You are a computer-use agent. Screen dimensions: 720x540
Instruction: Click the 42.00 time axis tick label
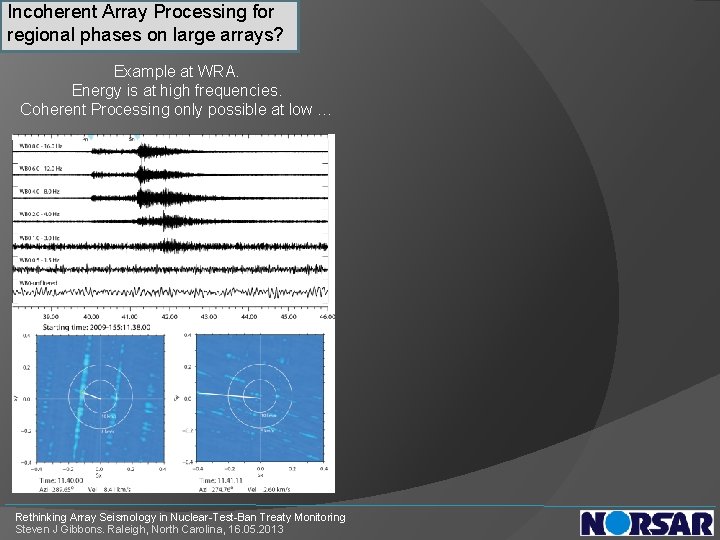[x=170, y=317]
